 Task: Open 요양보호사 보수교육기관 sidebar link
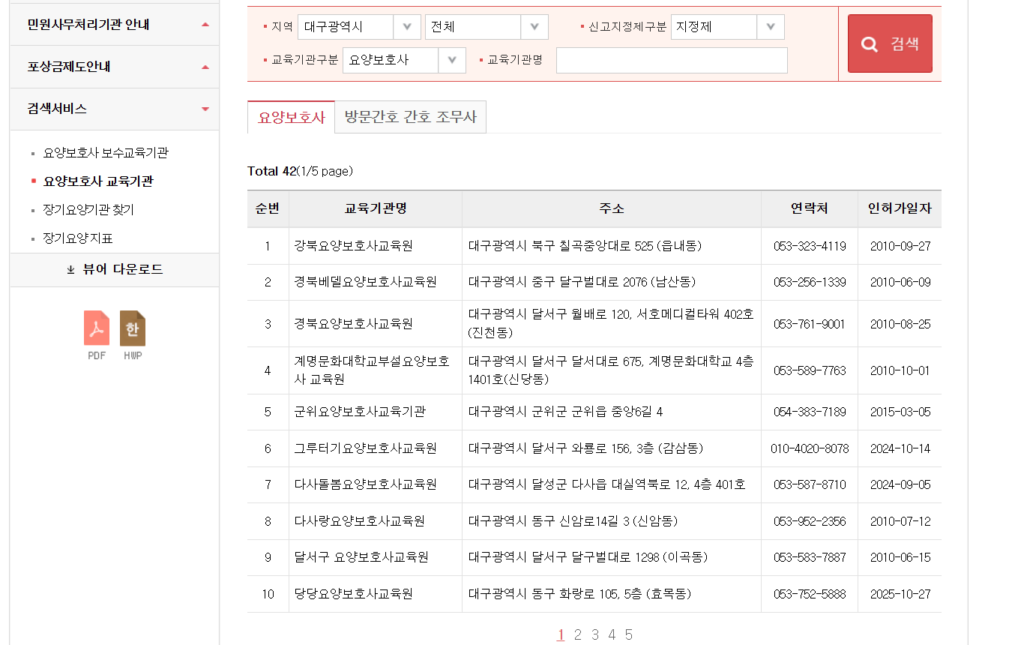pos(105,153)
